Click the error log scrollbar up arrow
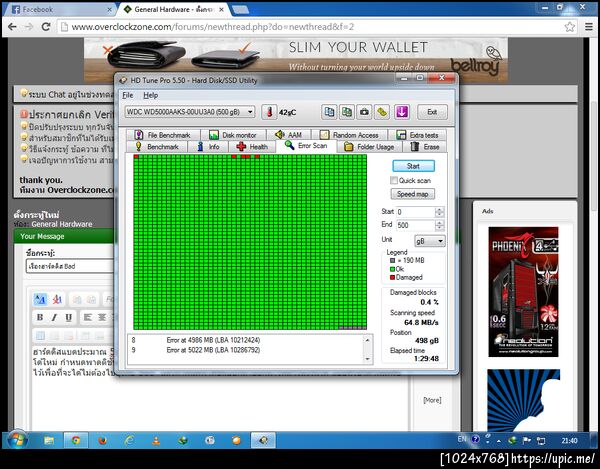Screen dimensions: 600x469 click(368, 340)
